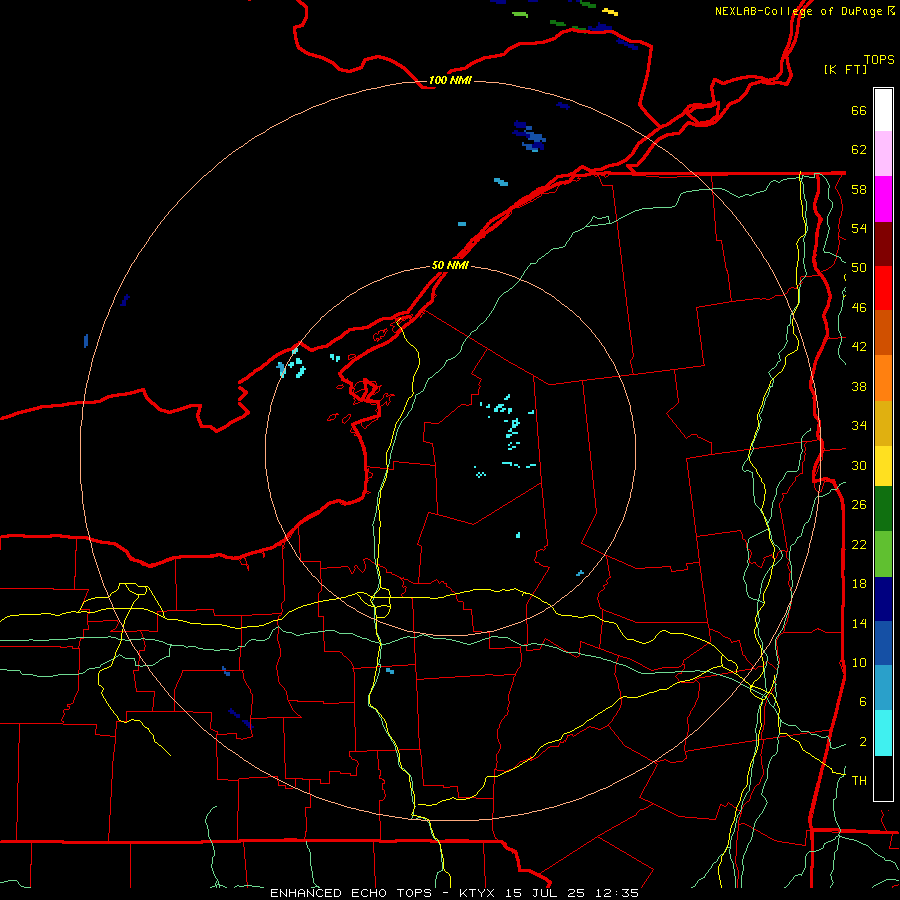Select the dark green legend swatch
The height and width of the screenshot is (900, 900).
tap(883, 509)
